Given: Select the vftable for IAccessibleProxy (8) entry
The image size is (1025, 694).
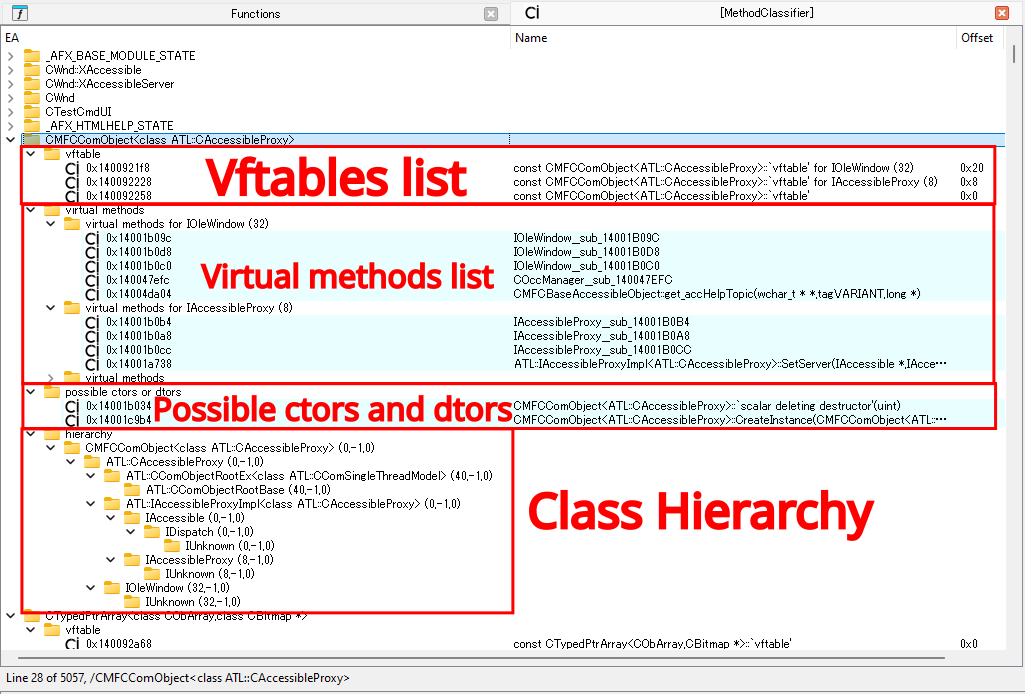Looking at the screenshot, I should click(x=726, y=182).
